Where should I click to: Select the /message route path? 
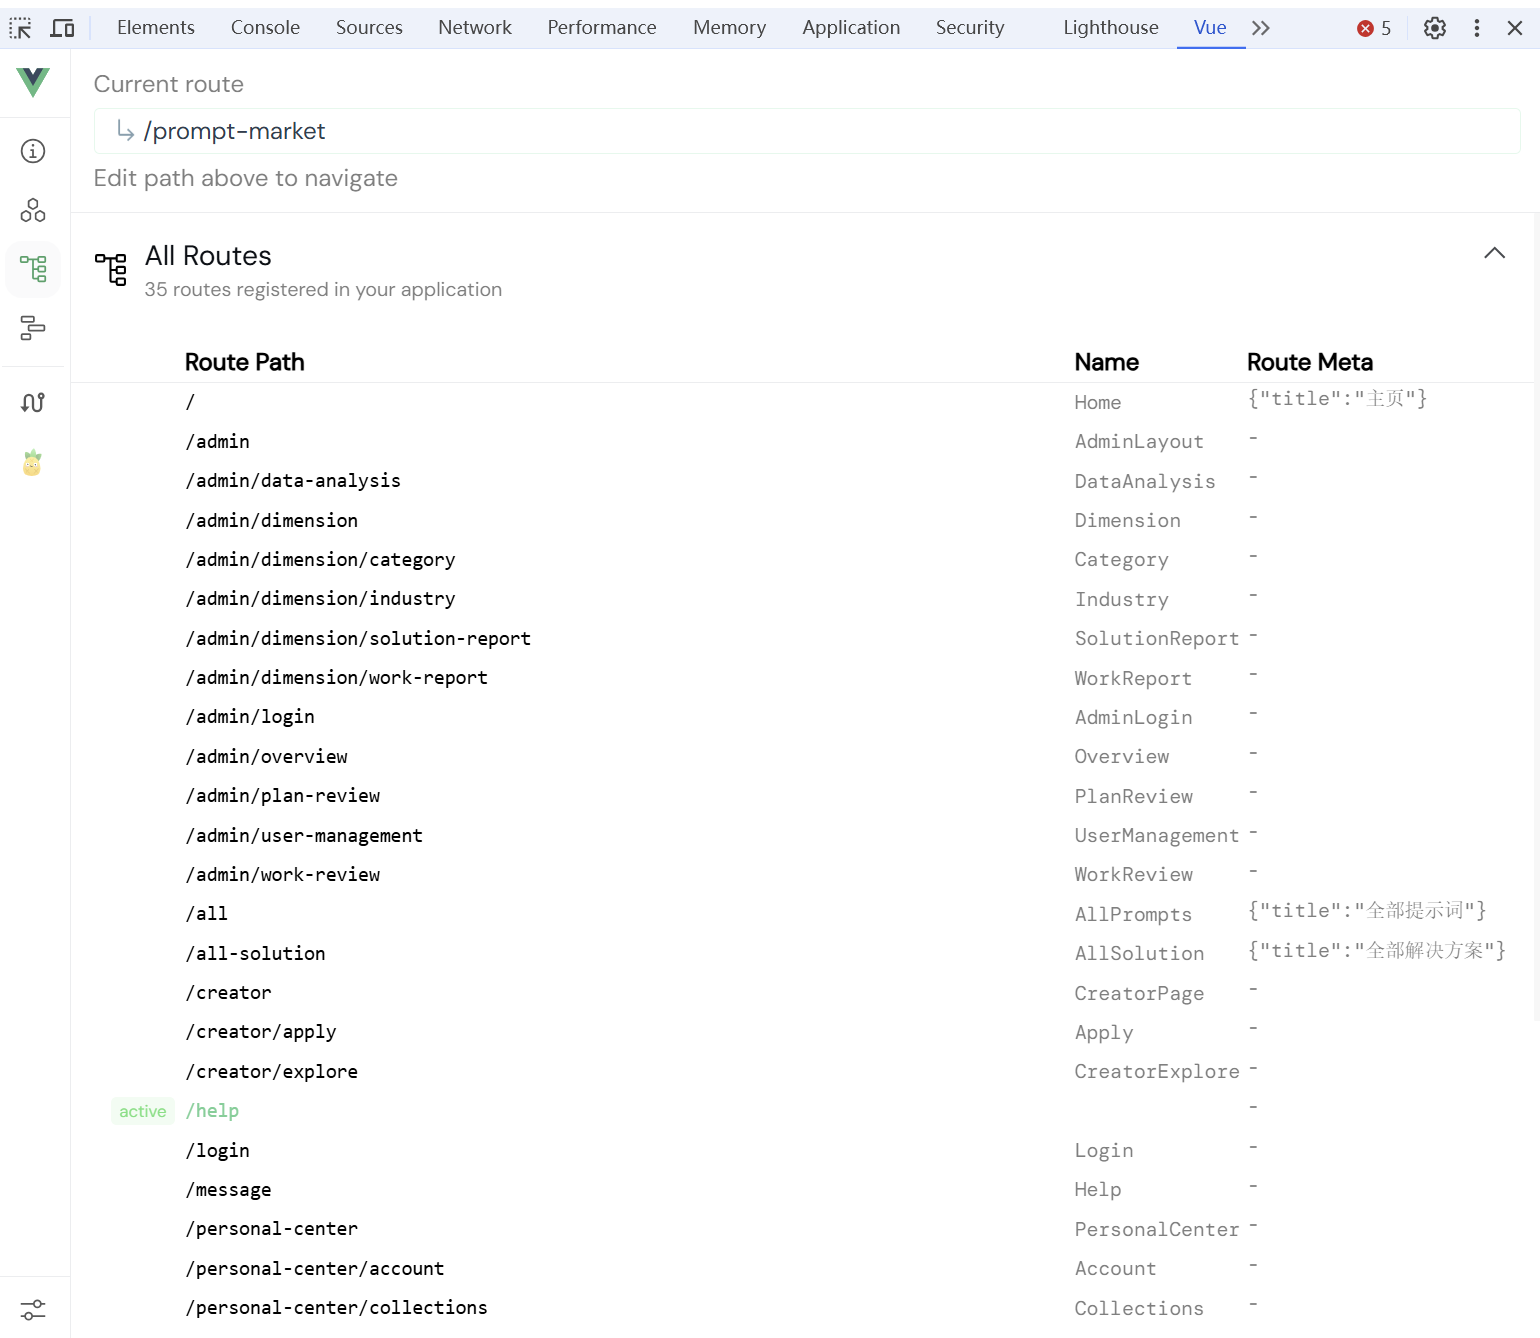pyautogui.click(x=229, y=1190)
